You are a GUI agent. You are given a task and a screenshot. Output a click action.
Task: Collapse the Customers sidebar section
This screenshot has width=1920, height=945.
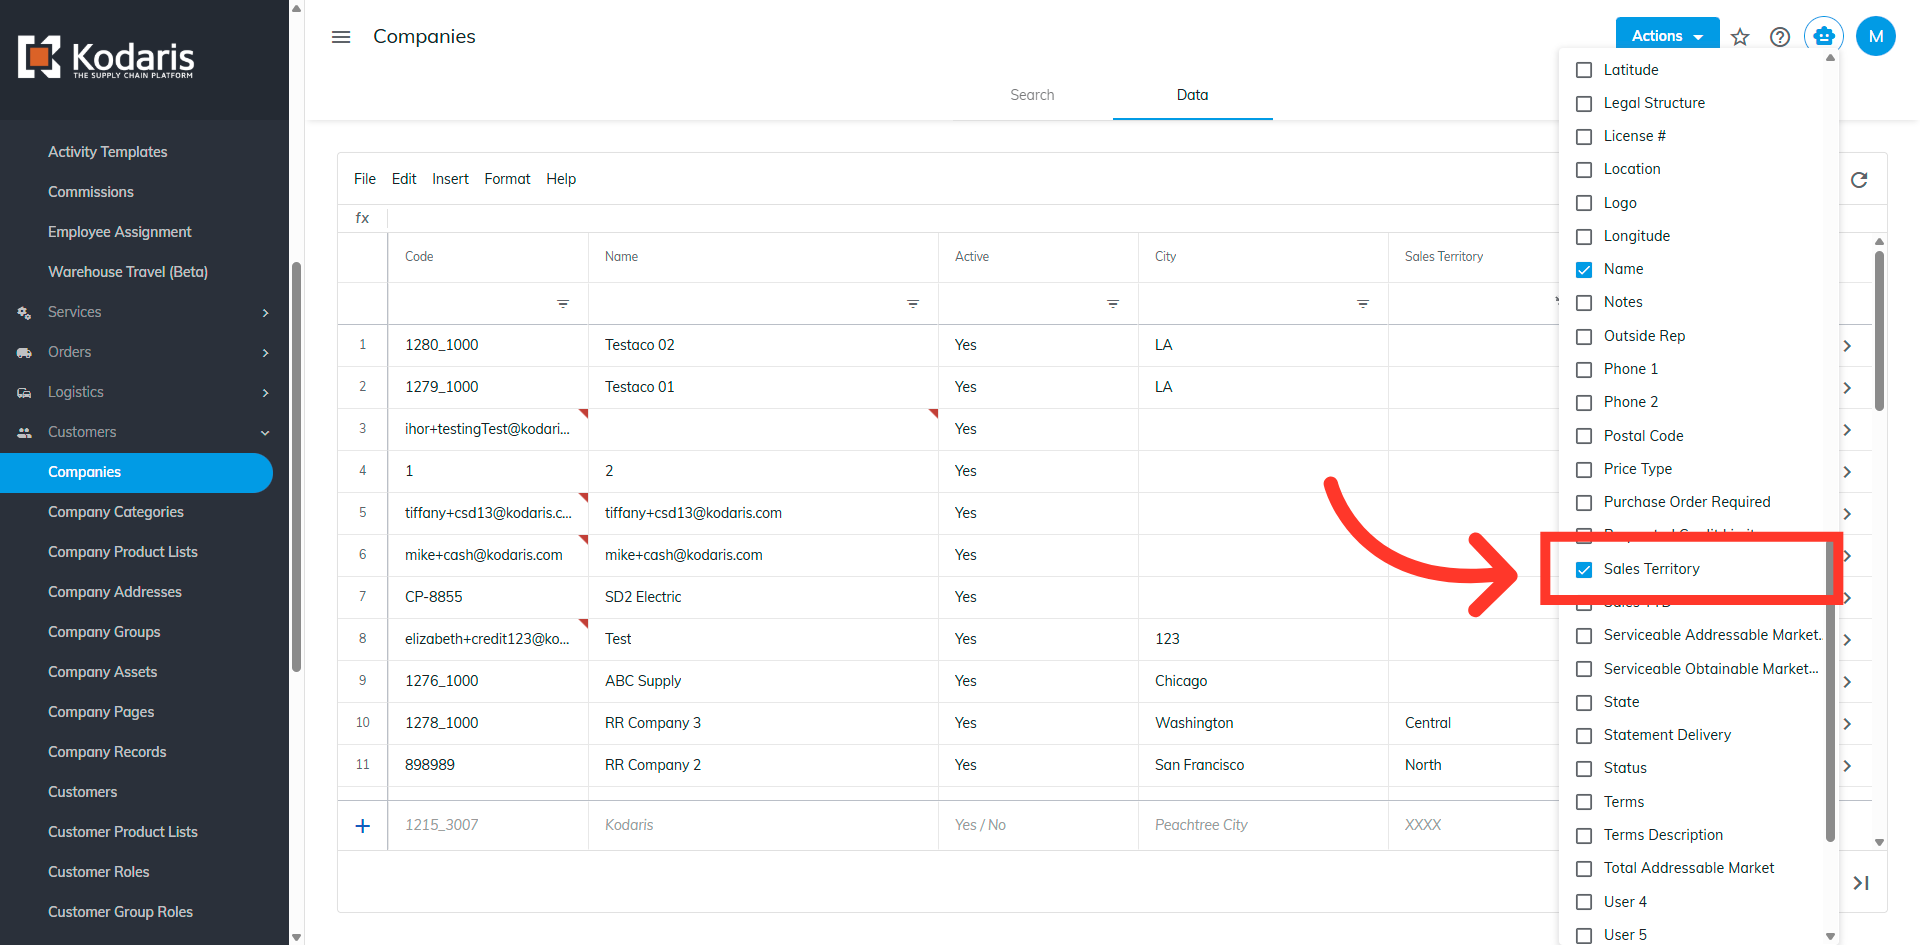pyautogui.click(x=265, y=433)
